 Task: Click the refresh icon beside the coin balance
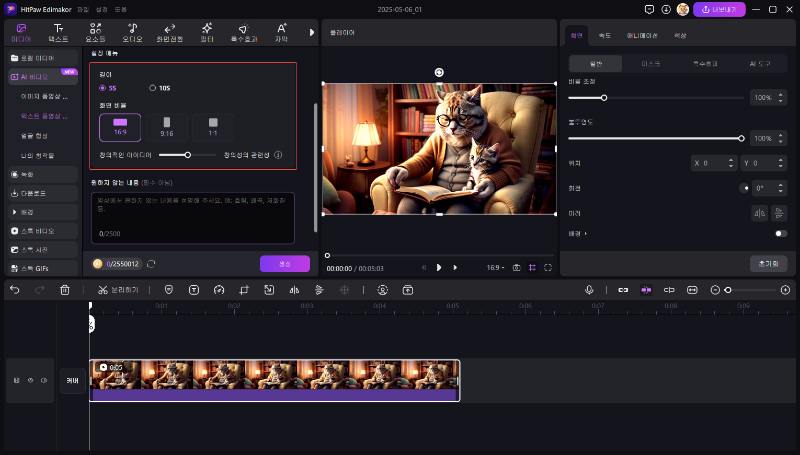(151, 264)
